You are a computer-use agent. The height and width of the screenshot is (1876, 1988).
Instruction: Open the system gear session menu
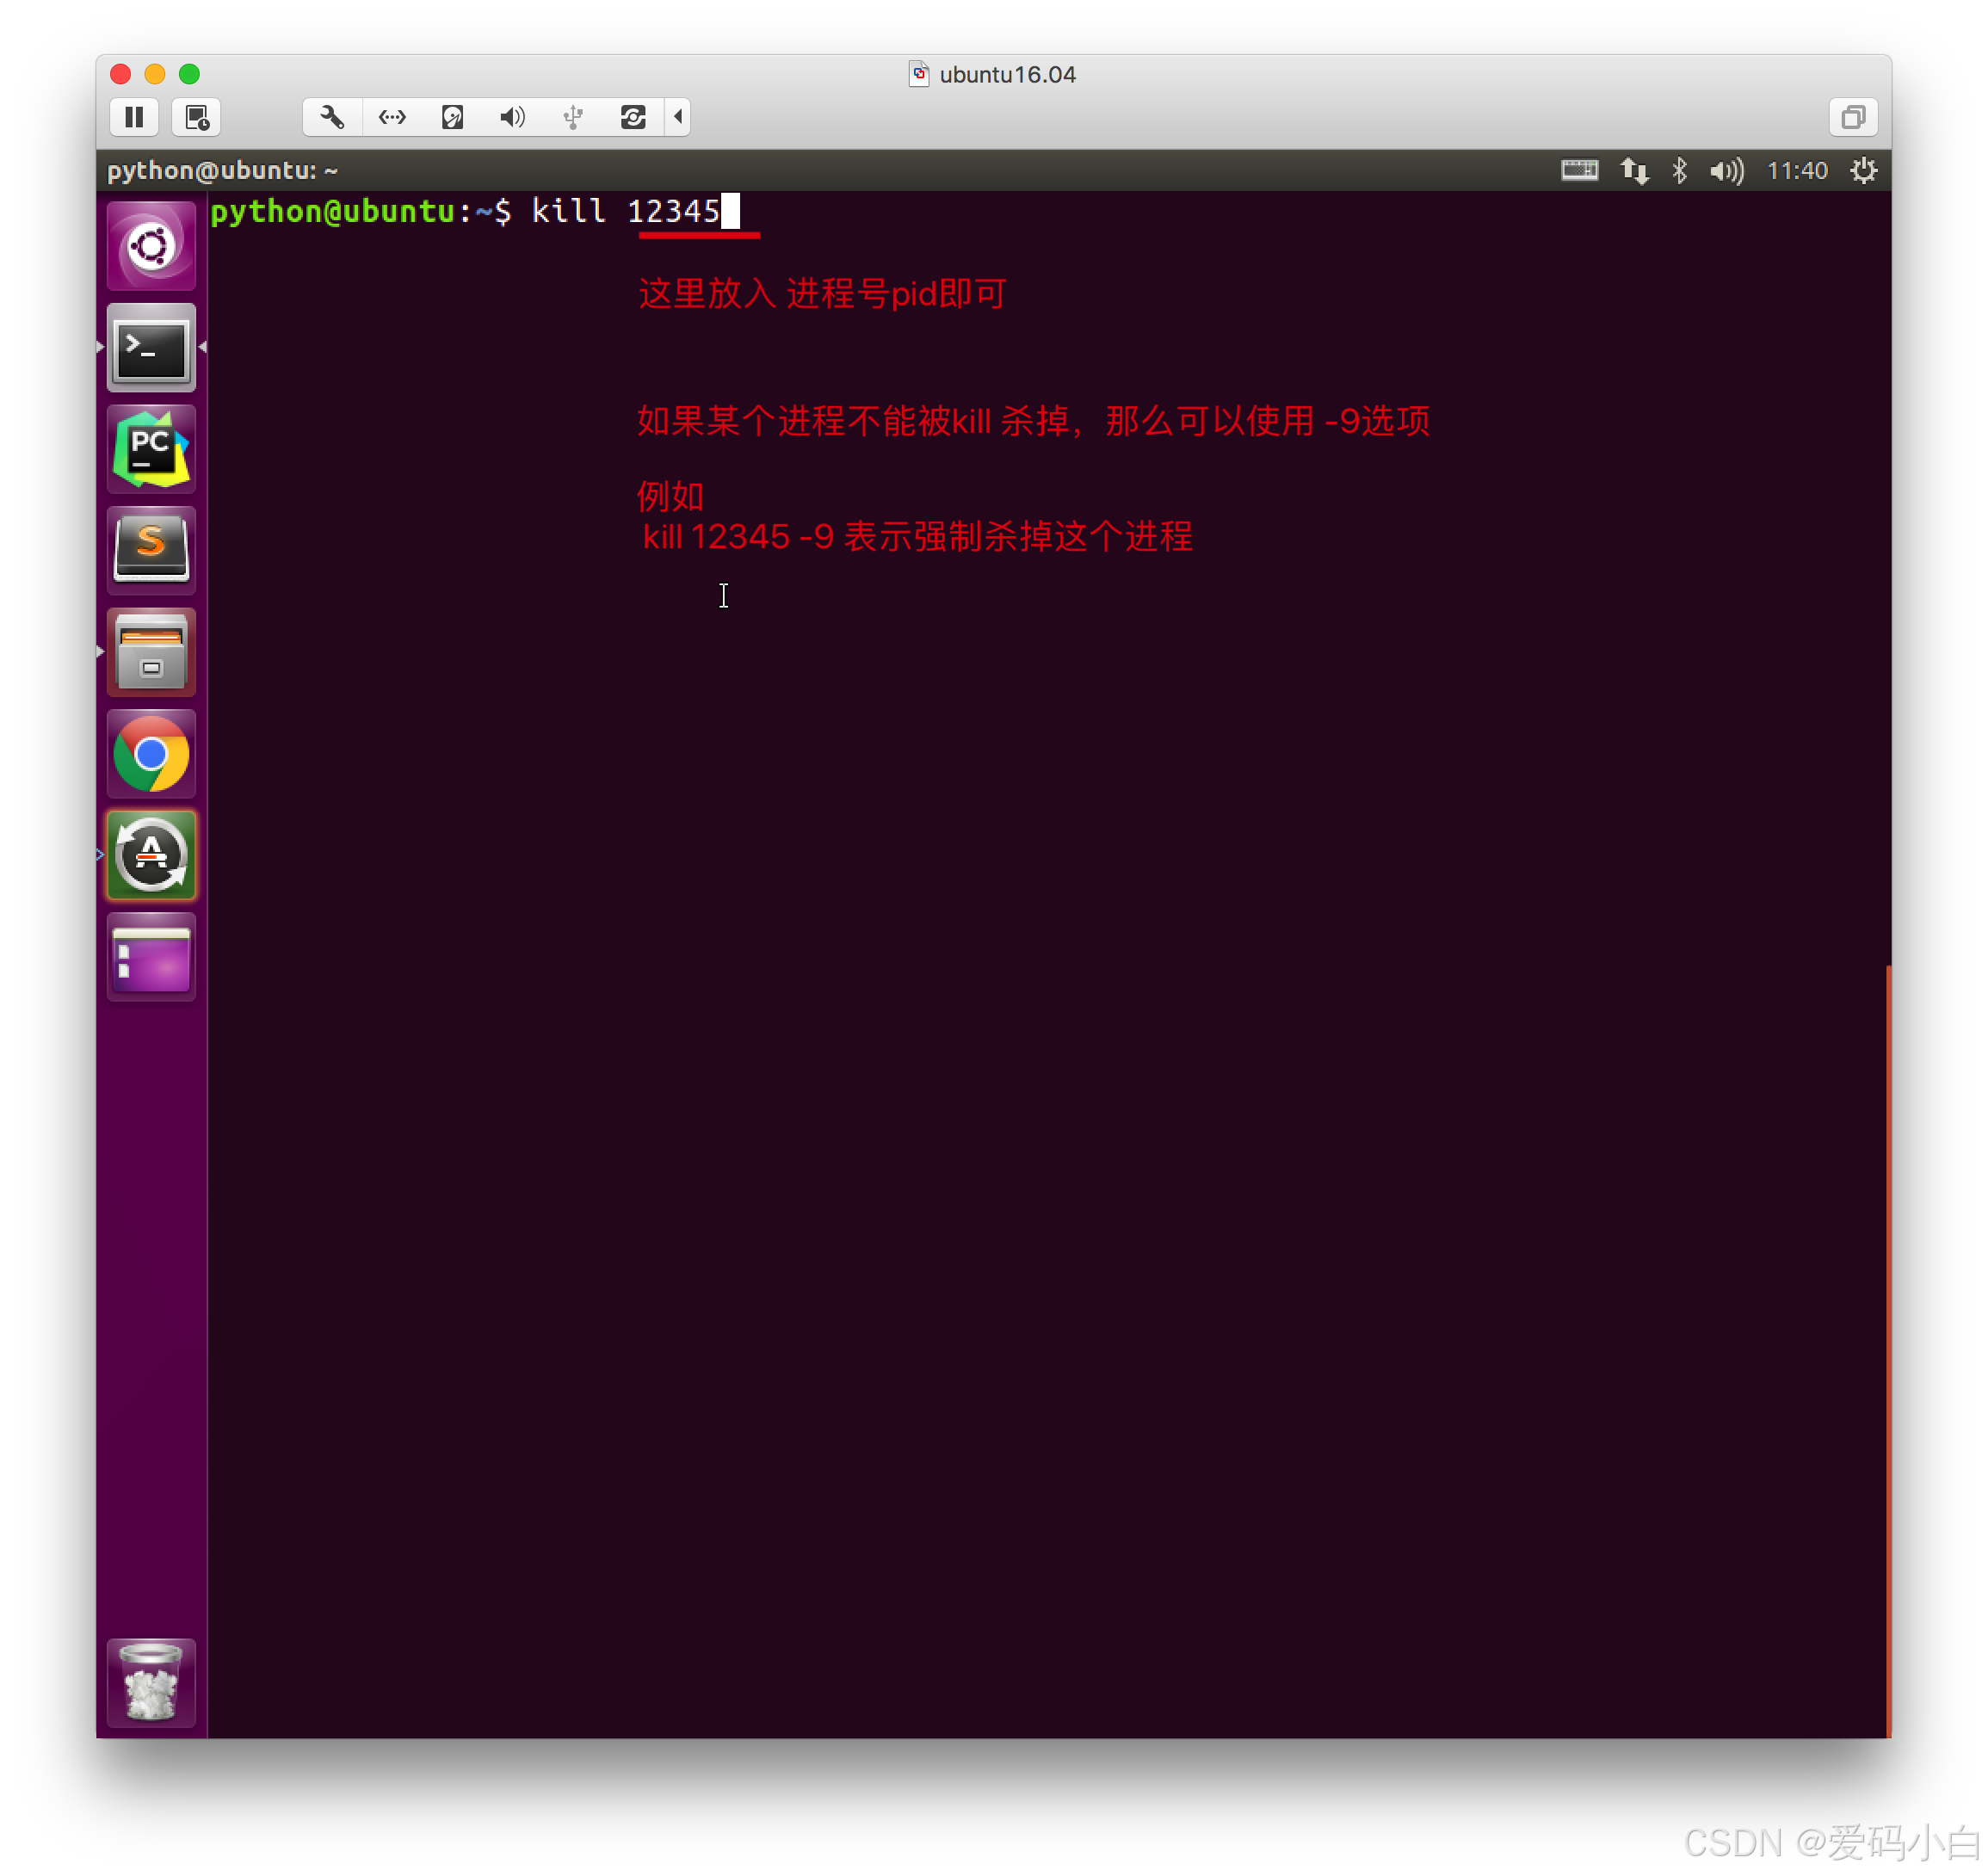tap(1863, 171)
